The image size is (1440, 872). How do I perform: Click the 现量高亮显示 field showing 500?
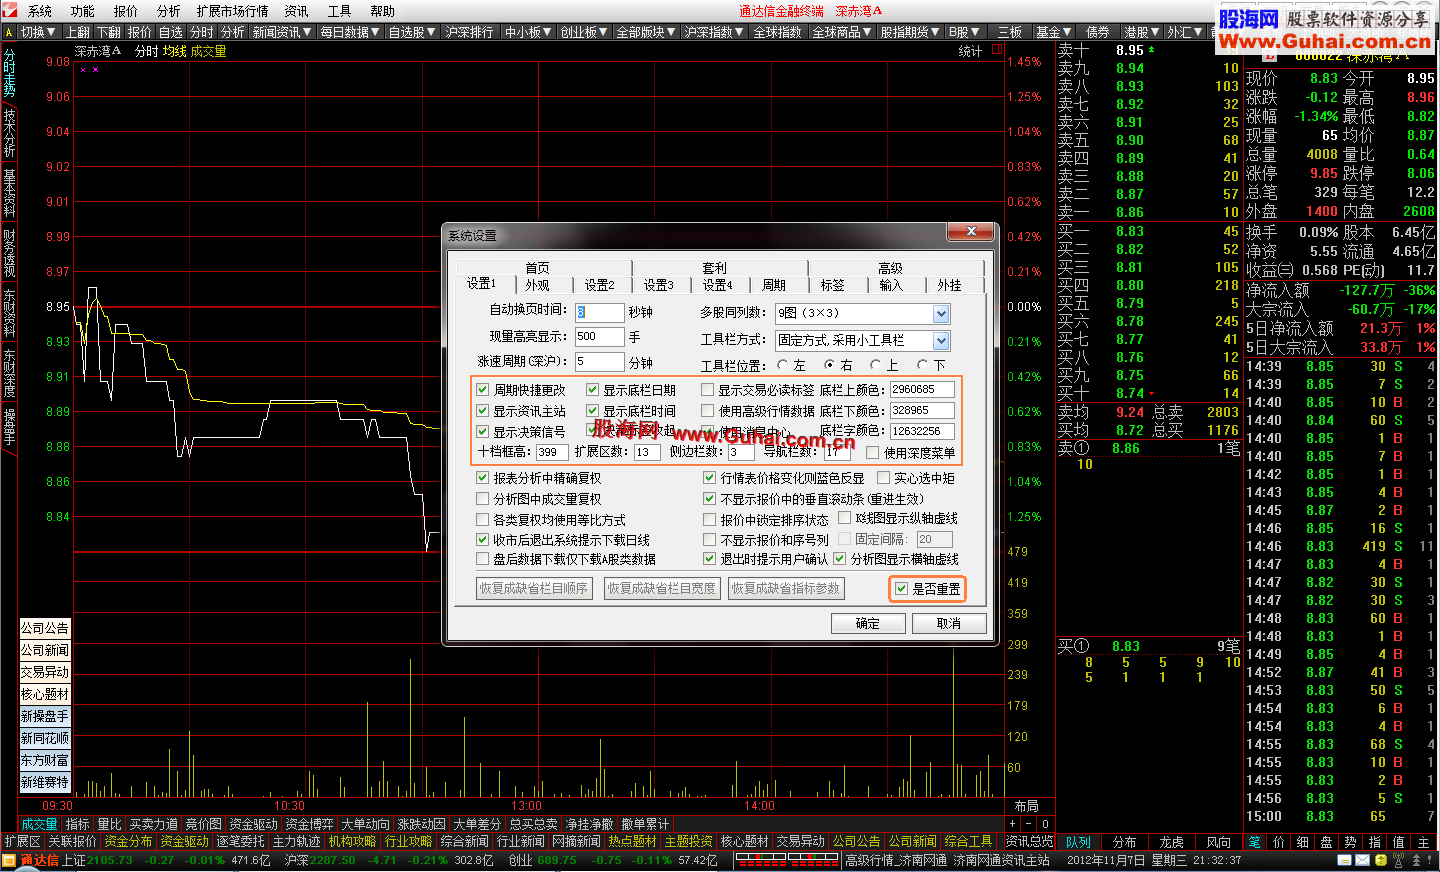pos(598,337)
